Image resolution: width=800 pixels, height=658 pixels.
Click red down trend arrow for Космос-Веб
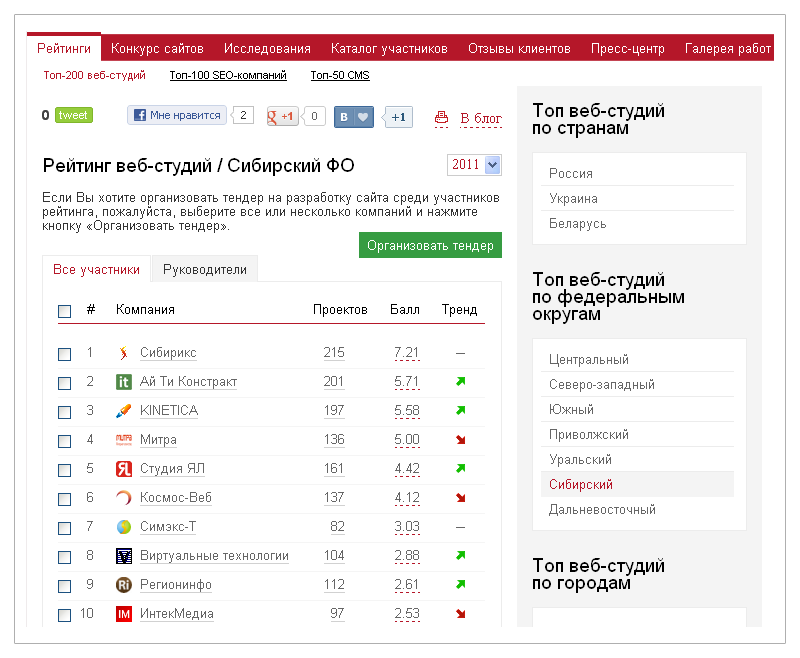[461, 498]
